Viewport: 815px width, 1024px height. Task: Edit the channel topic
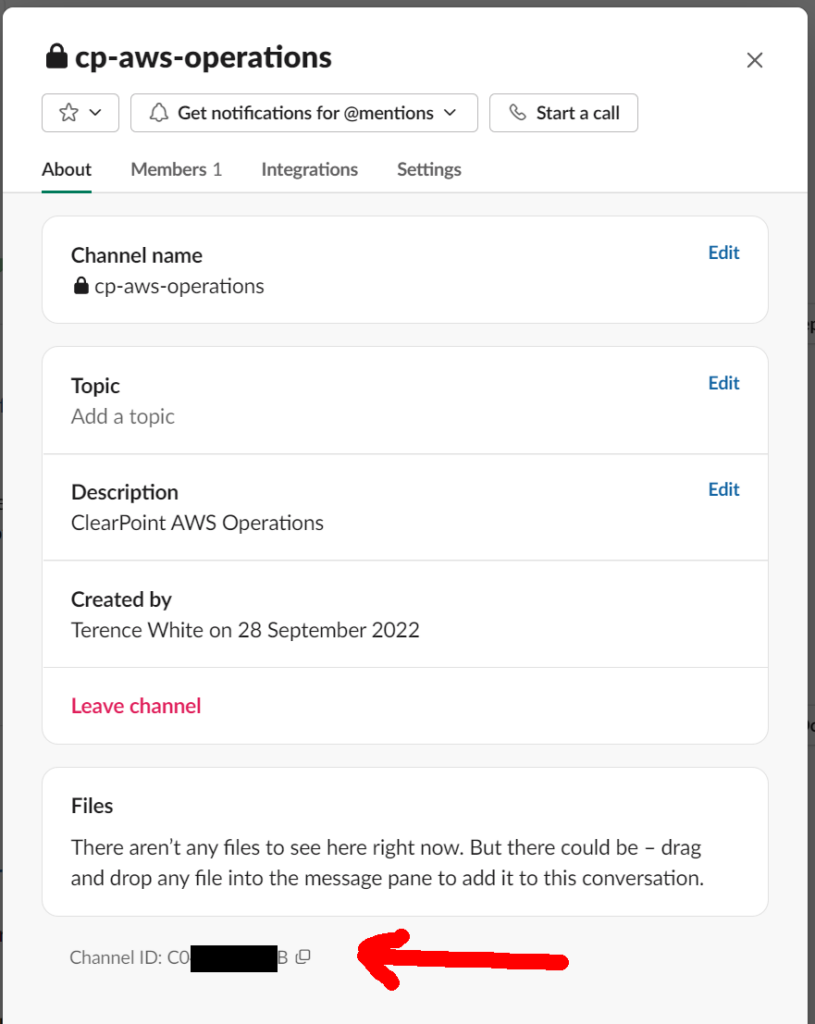723,382
